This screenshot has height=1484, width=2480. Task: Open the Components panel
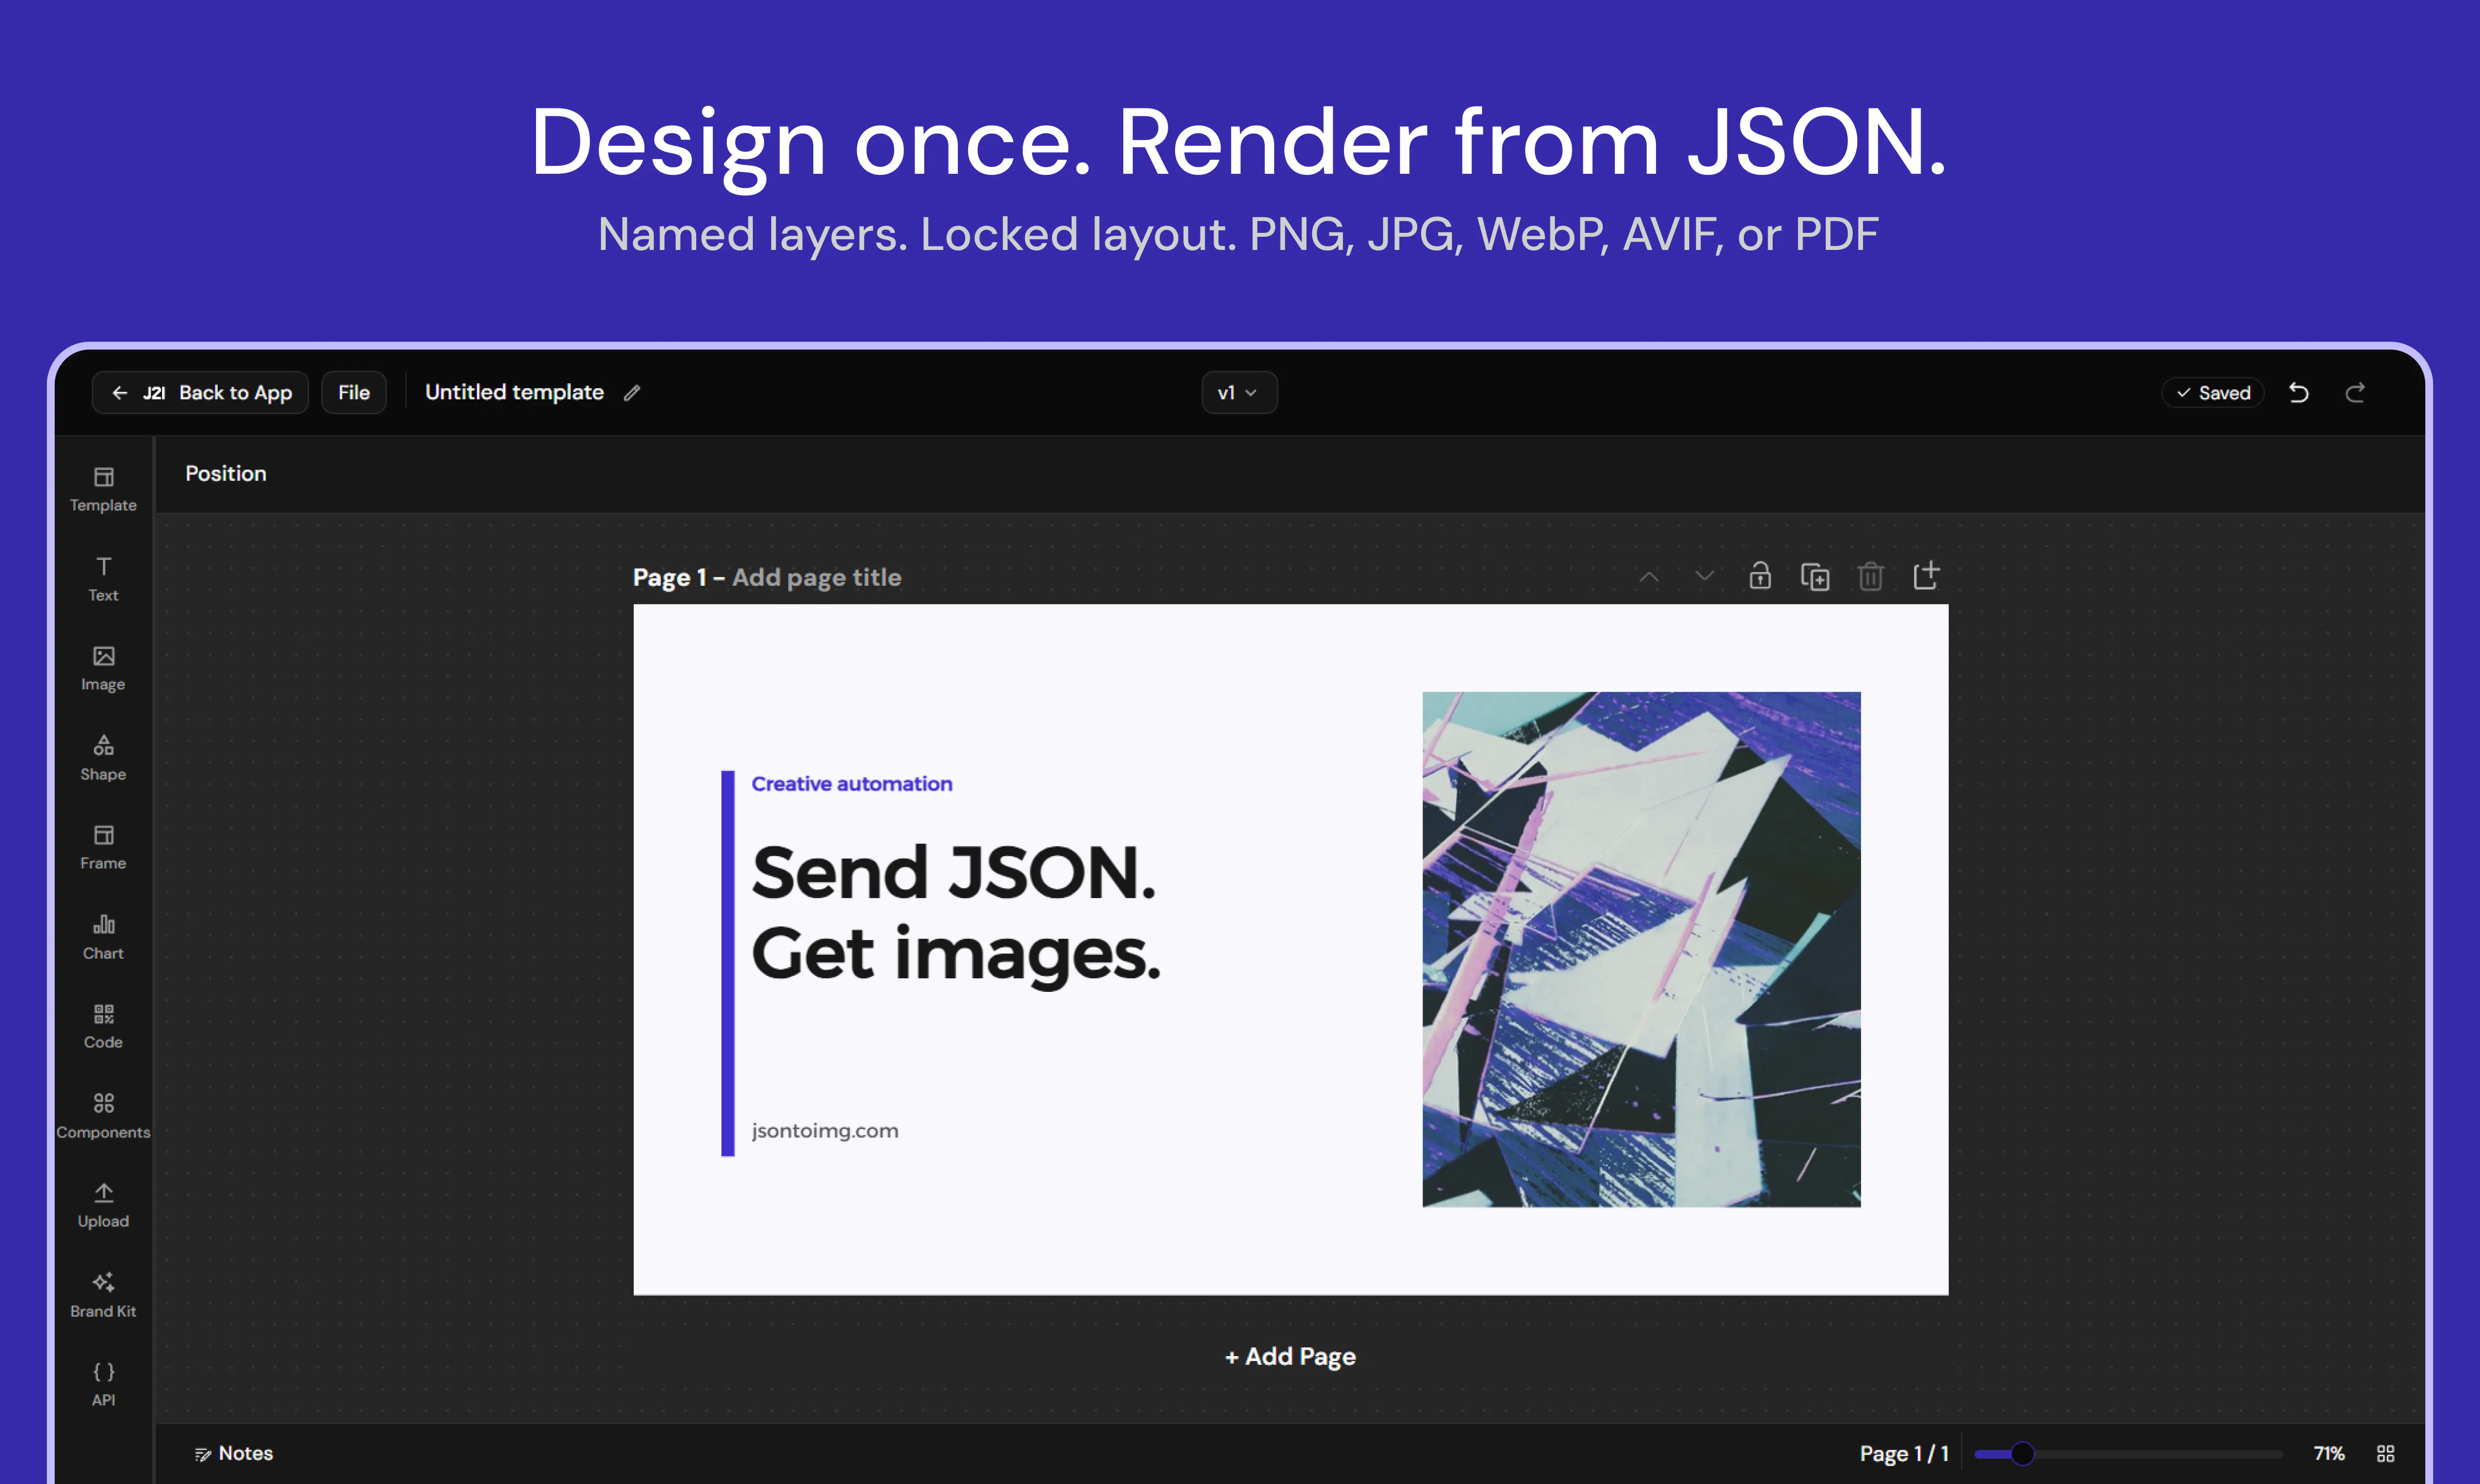coord(103,1116)
